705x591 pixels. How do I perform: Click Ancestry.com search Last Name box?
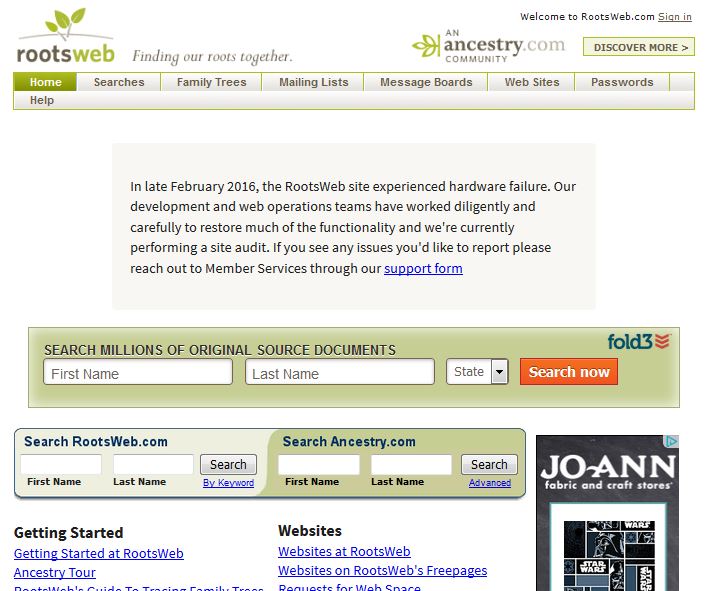[411, 464]
